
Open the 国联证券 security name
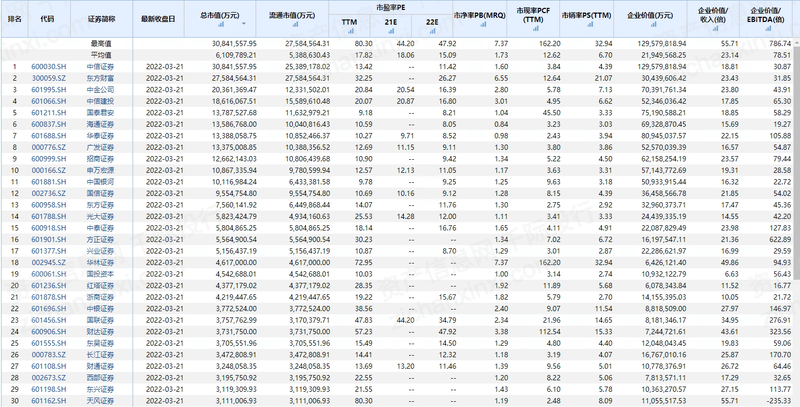pyautogui.click(x=101, y=320)
